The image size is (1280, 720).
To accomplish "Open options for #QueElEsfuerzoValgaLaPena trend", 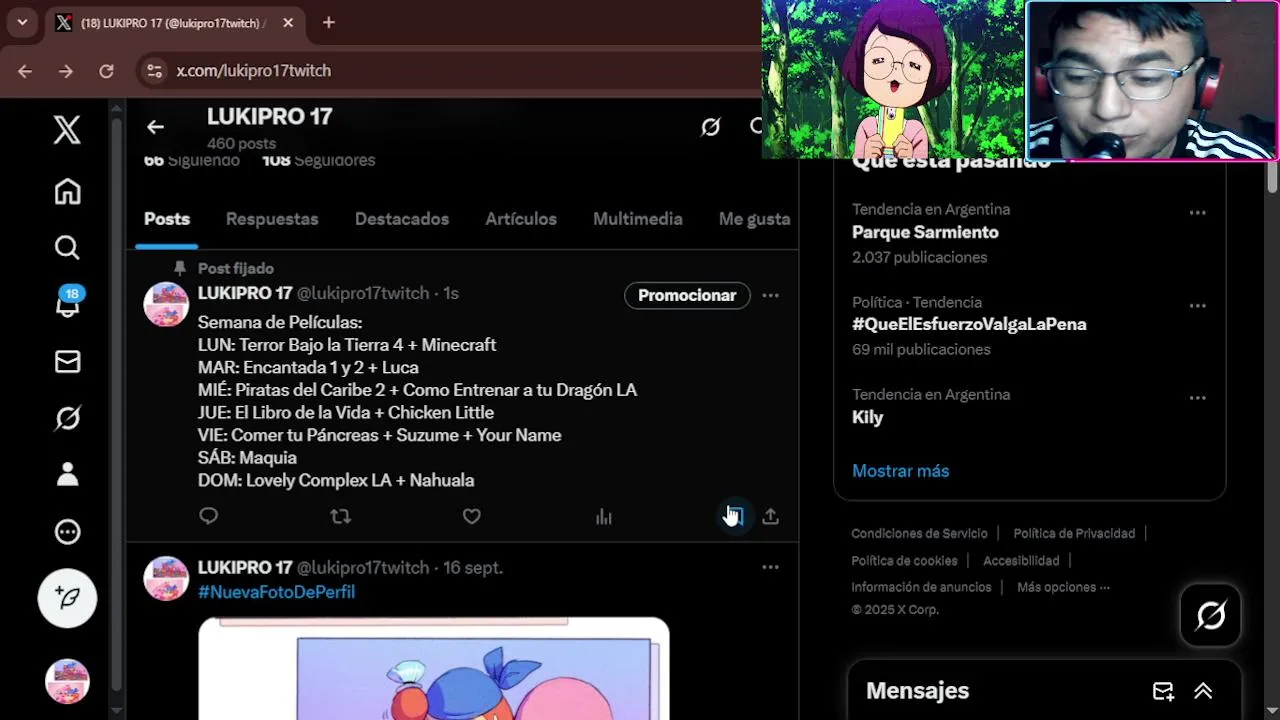I will pyautogui.click(x=1197, y=306).
